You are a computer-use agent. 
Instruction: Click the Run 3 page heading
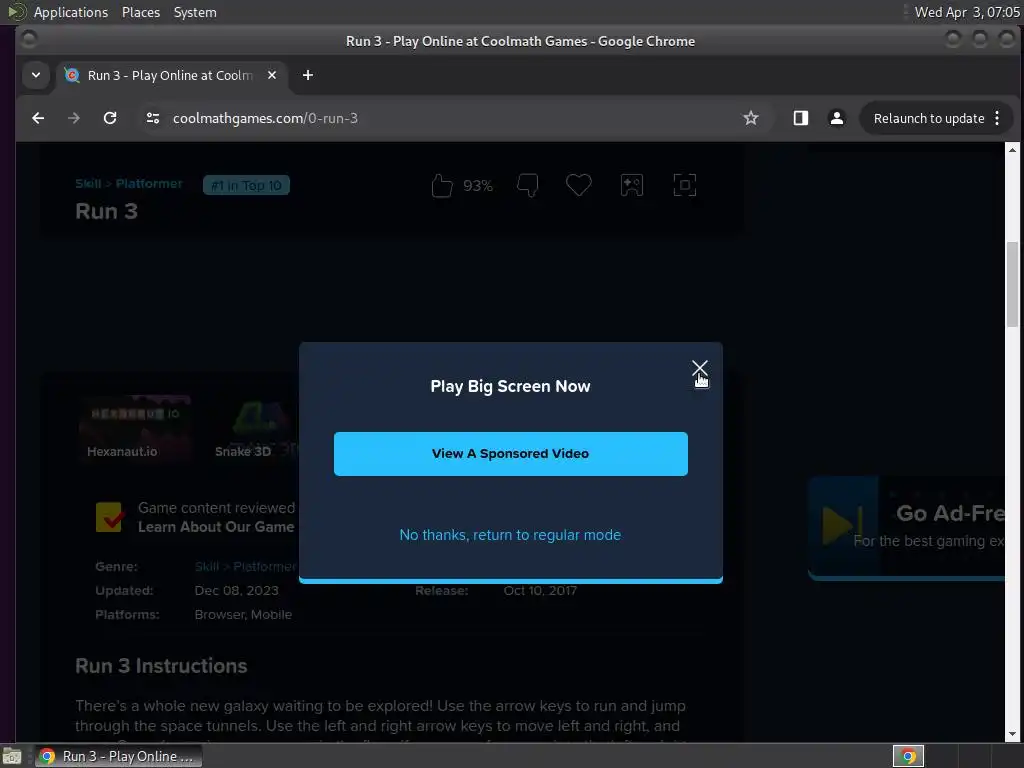pos(106,211)
